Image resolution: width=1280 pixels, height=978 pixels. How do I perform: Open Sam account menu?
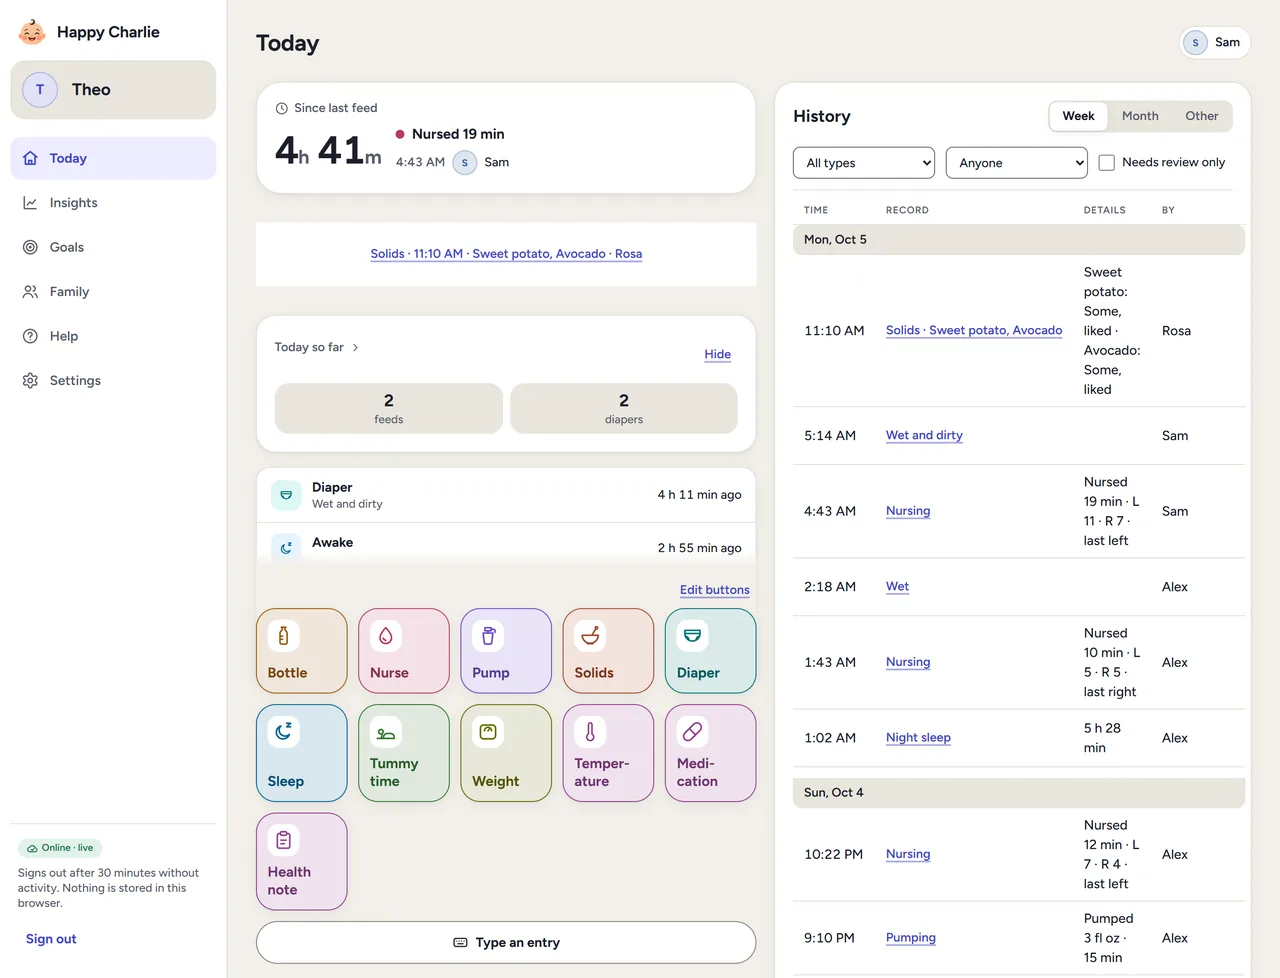point(1215,43)
